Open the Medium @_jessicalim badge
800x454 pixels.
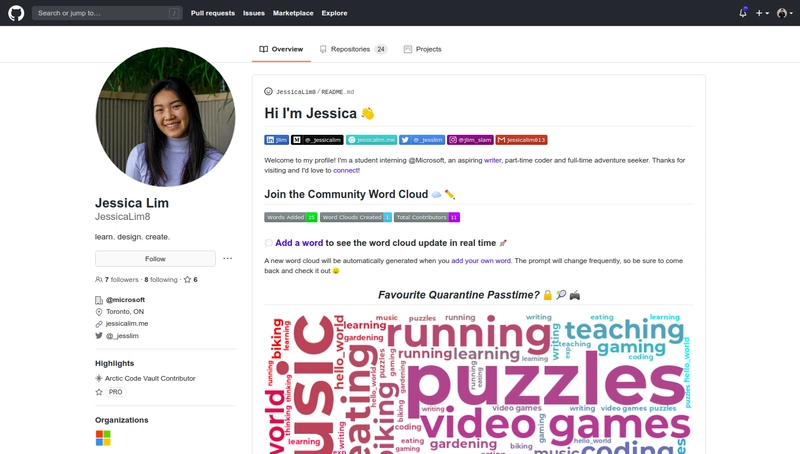coord(317,140)
